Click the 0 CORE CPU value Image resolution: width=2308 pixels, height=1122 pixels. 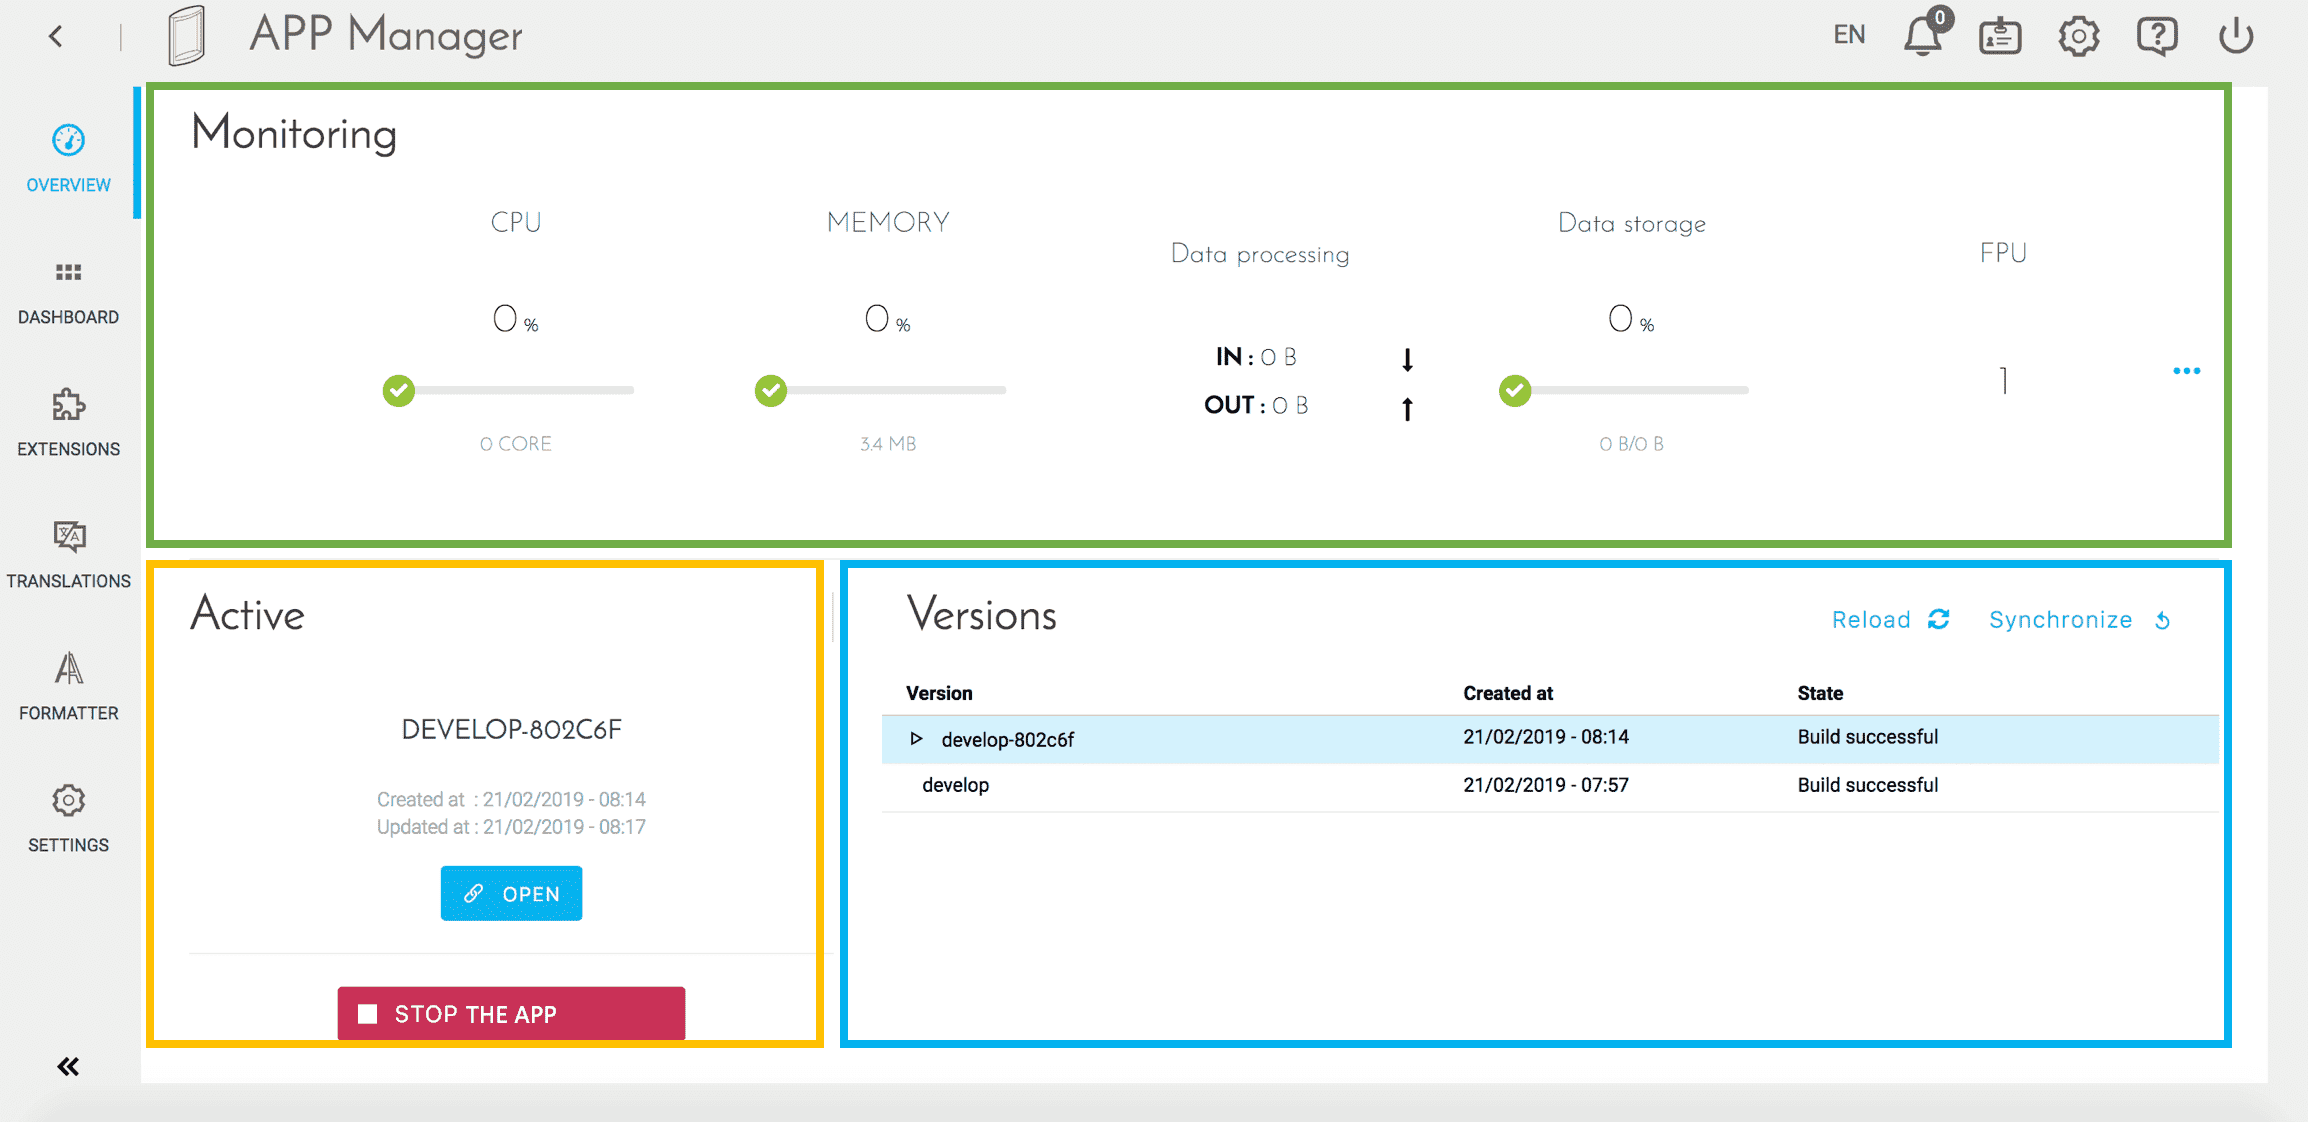click(x=516, y=443)
